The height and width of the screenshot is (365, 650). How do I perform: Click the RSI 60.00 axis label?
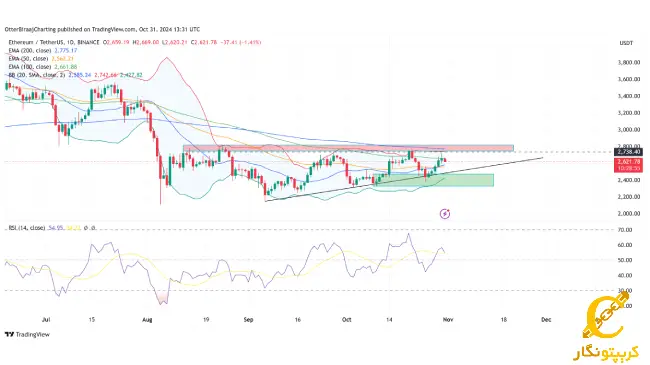[x=625, y=245]
